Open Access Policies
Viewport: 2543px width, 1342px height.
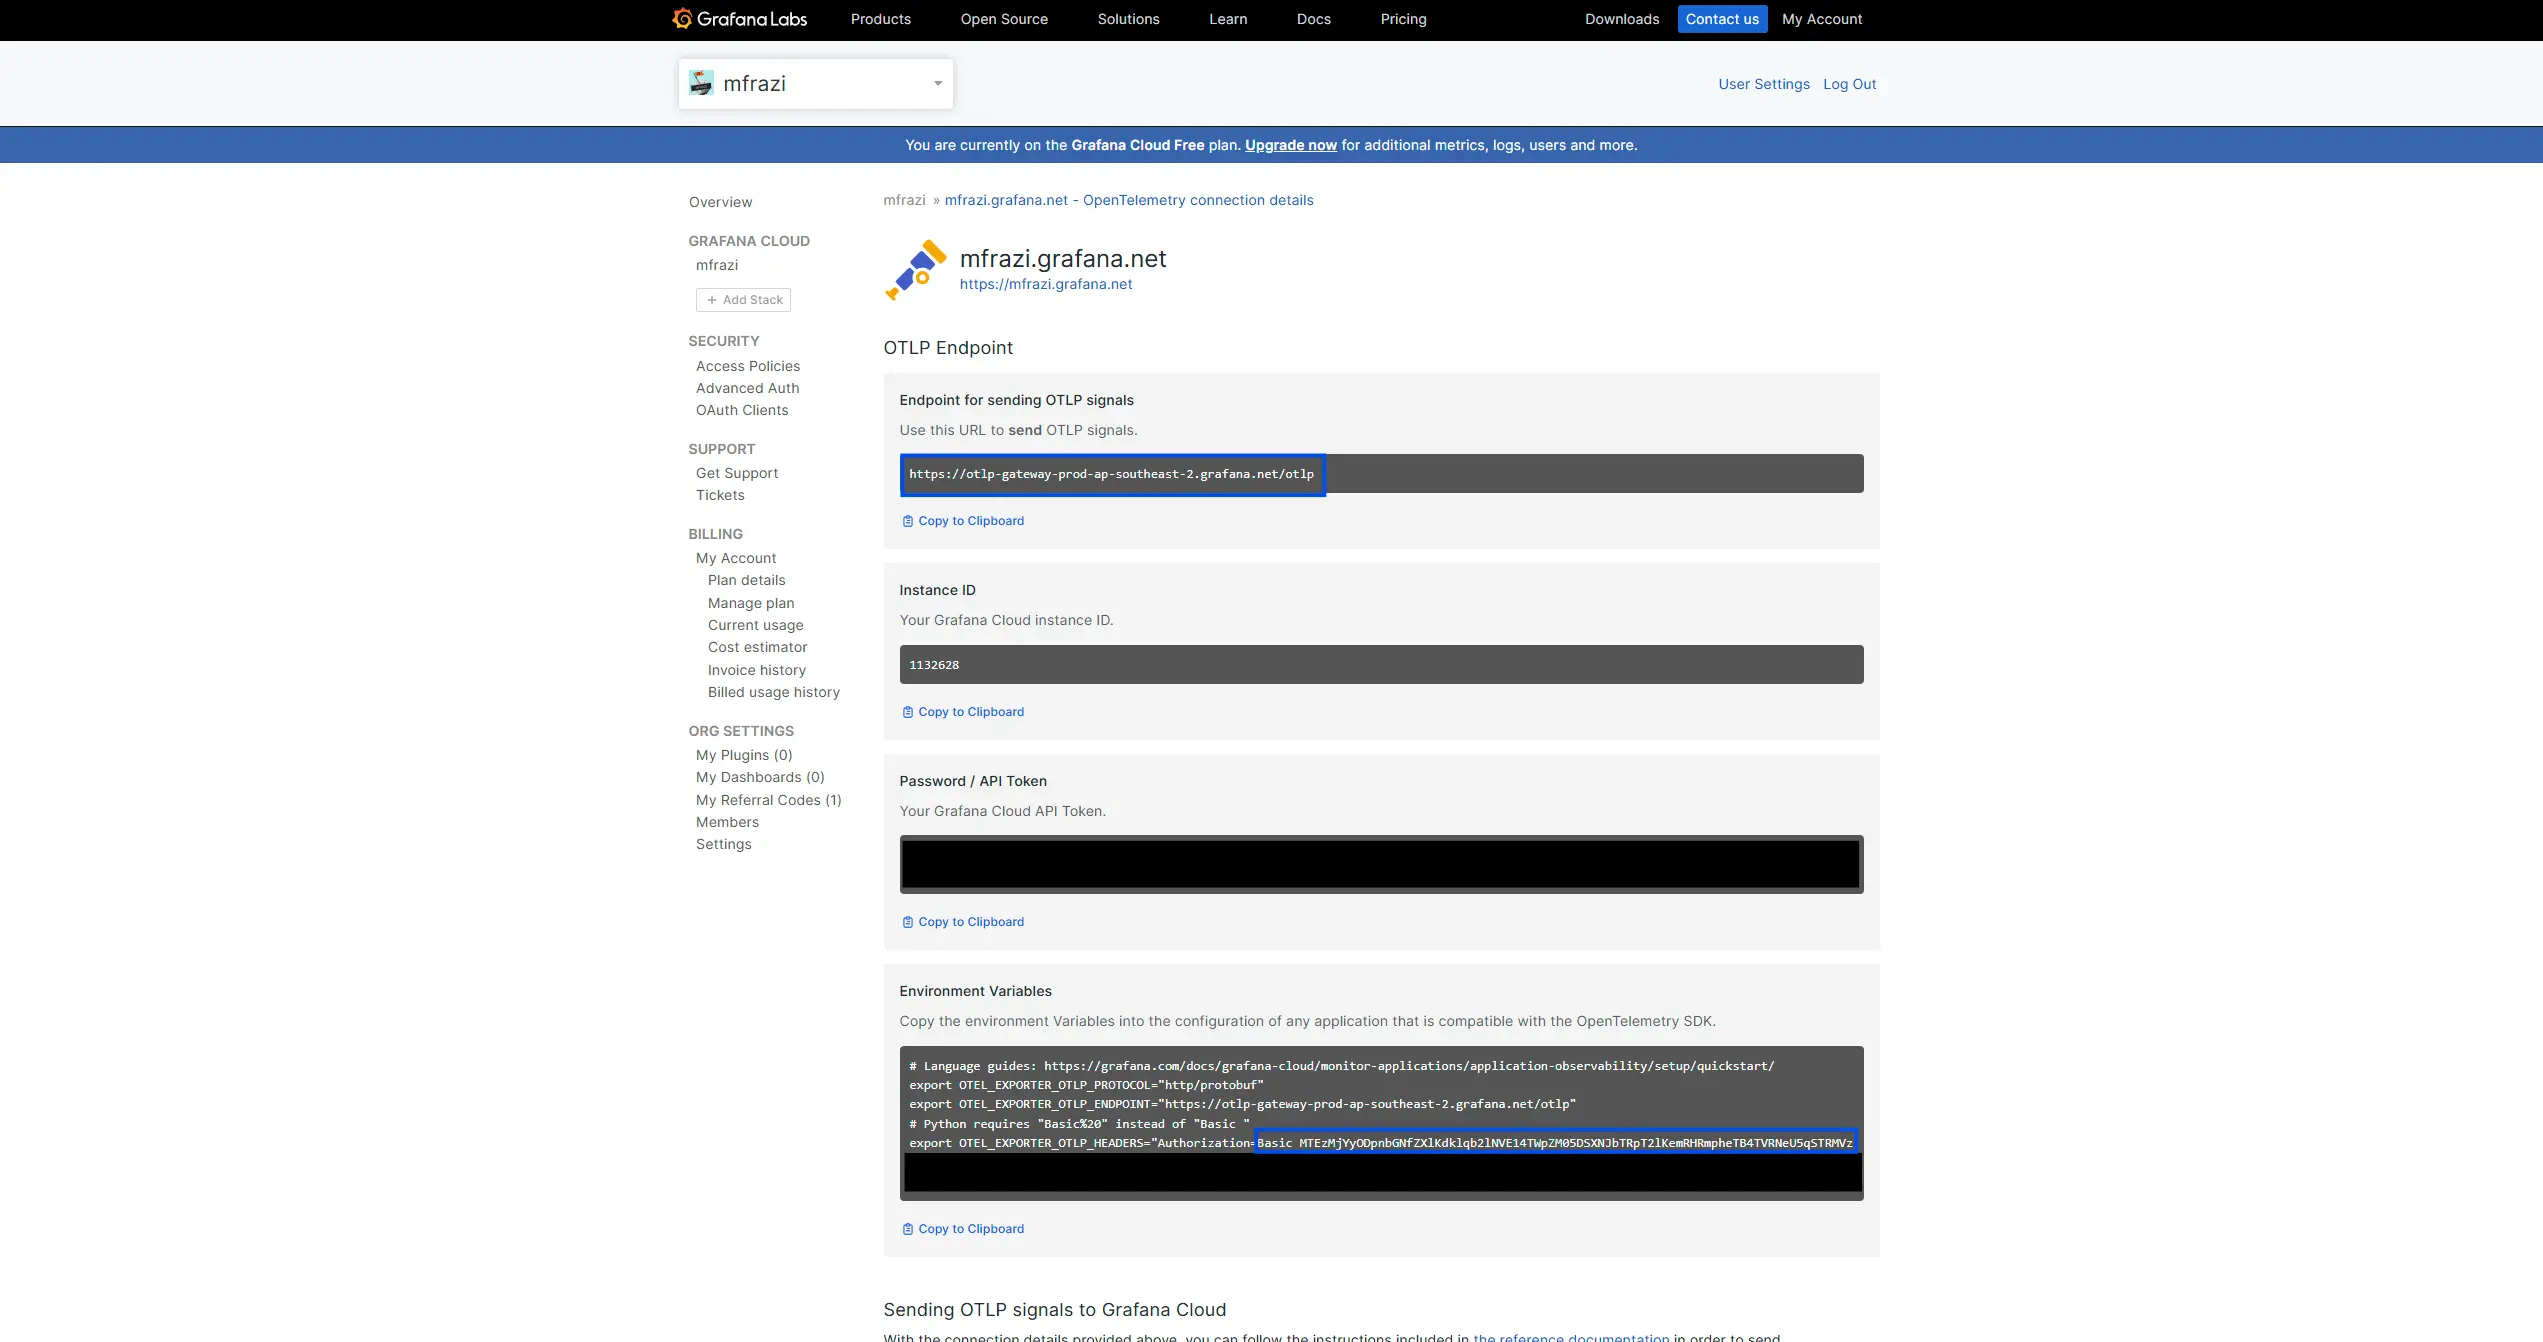[748, 366]
